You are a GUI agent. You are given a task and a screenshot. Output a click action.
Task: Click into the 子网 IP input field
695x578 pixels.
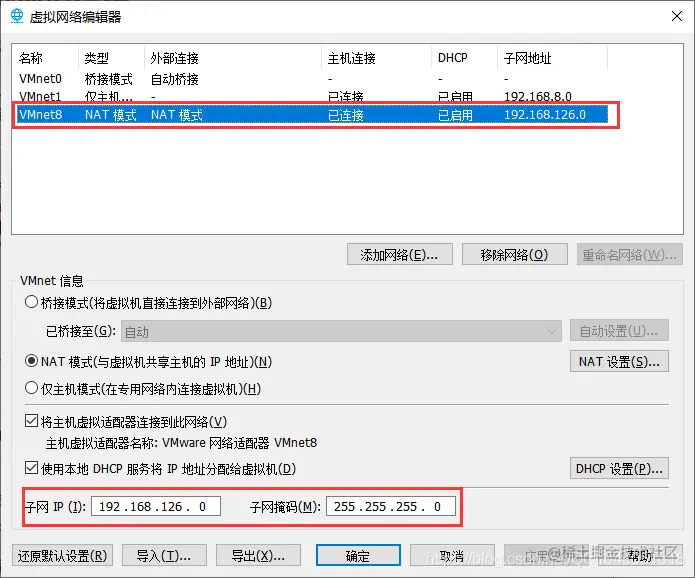(156, 506)
